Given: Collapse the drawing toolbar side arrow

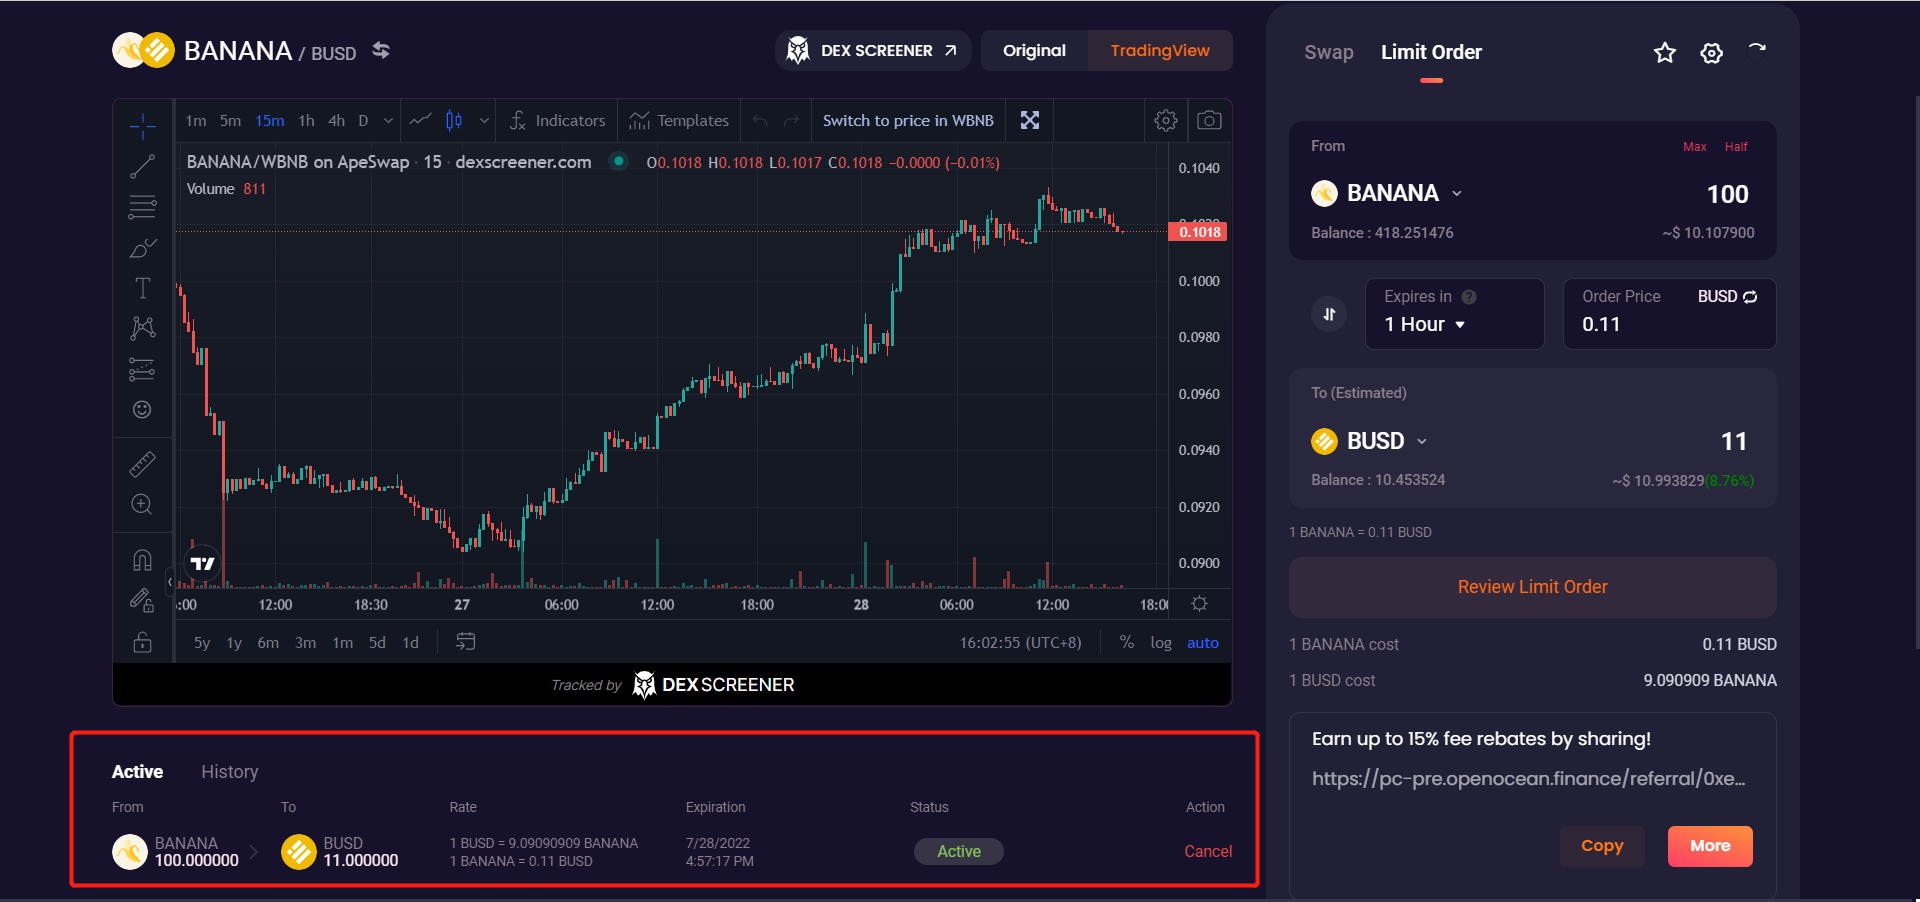Looking at the screenshot, I should [x=170, y=581].
